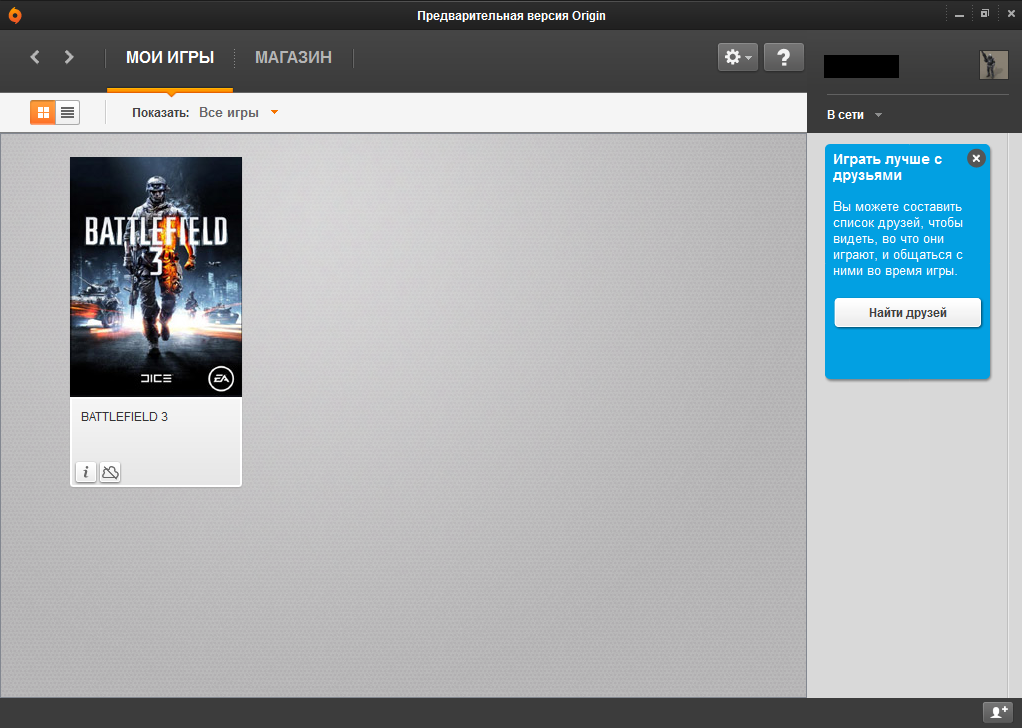Viewport: 1022px width, 728px height.
Task: Click the Origin logo icon
Action: [14, 15]
